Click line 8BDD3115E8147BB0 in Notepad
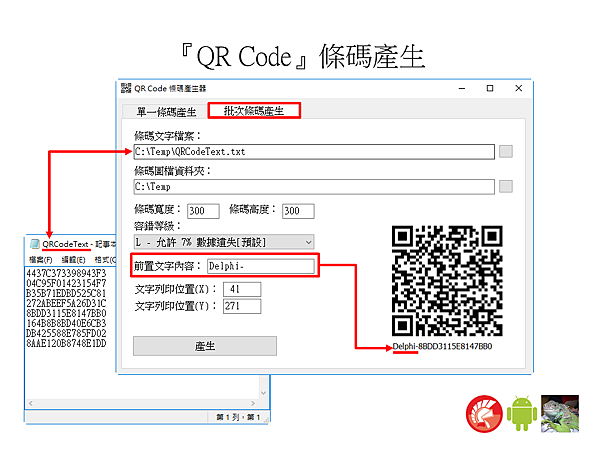 (x=66, y=313)
